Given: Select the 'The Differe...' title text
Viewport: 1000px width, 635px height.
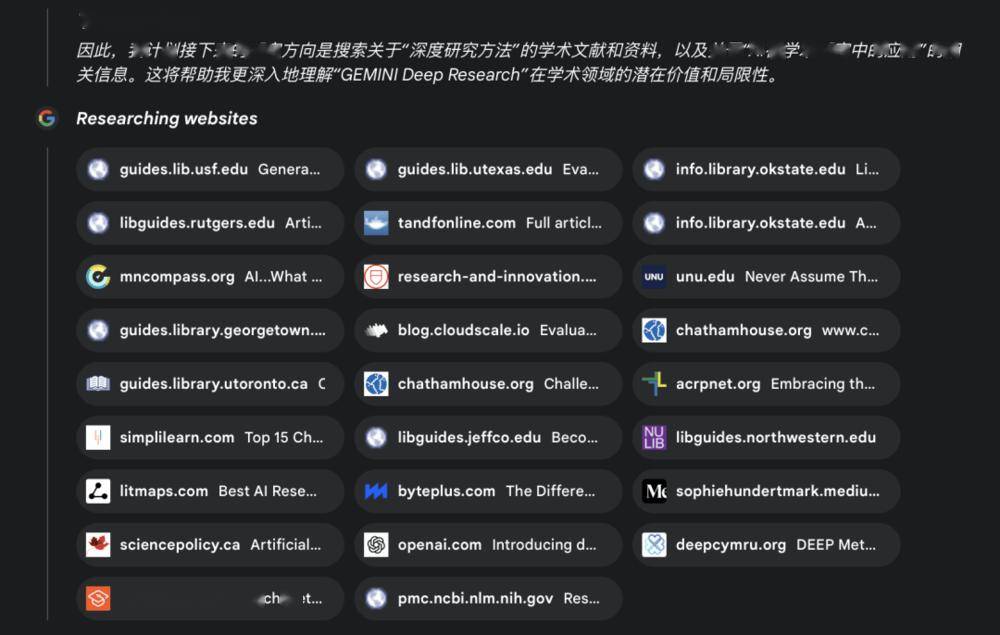Looking at the screenshot, I should click(550, 492).
